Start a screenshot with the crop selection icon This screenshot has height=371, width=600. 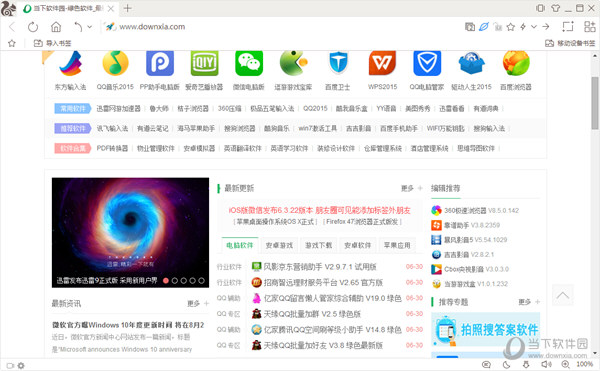pyautogui.click(x=567, y=26)
